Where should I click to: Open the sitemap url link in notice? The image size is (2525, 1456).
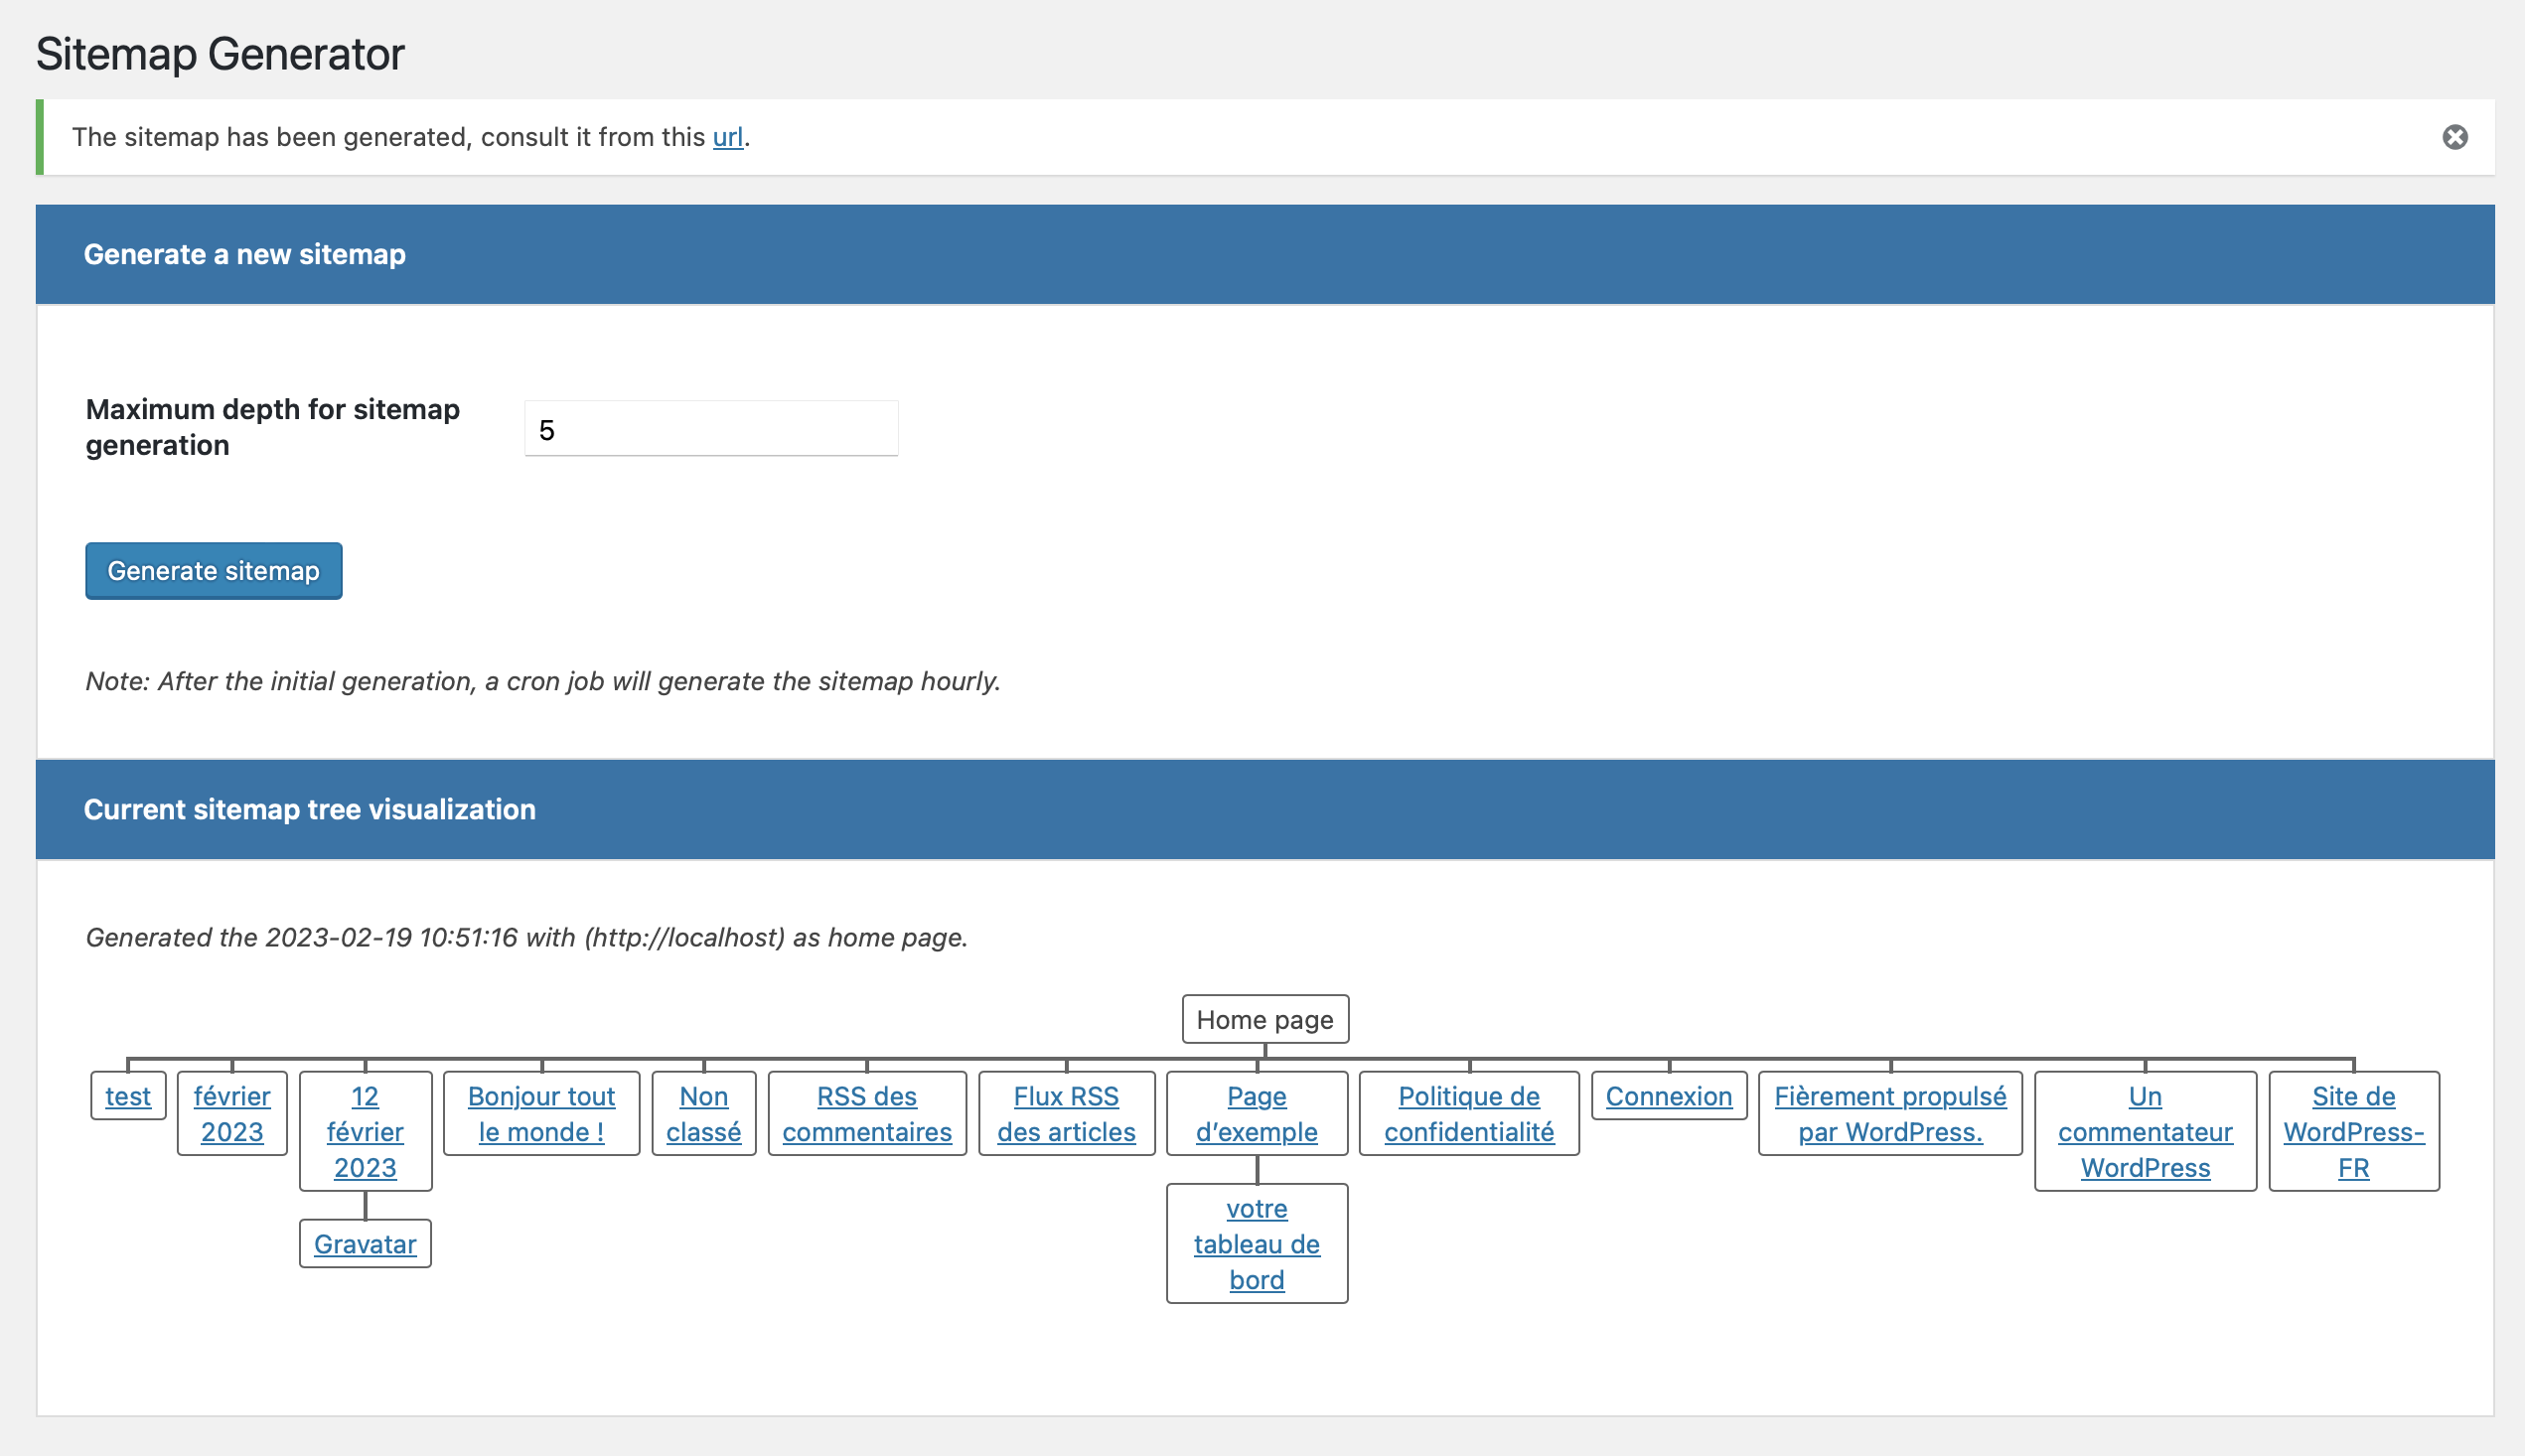[x=727, y=137]
